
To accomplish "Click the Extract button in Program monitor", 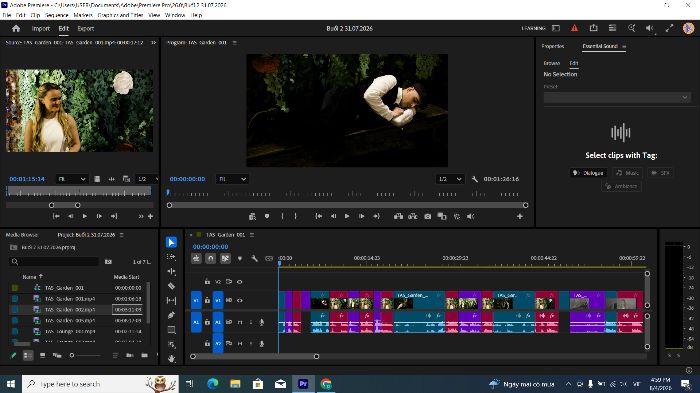I will (413, 216).
